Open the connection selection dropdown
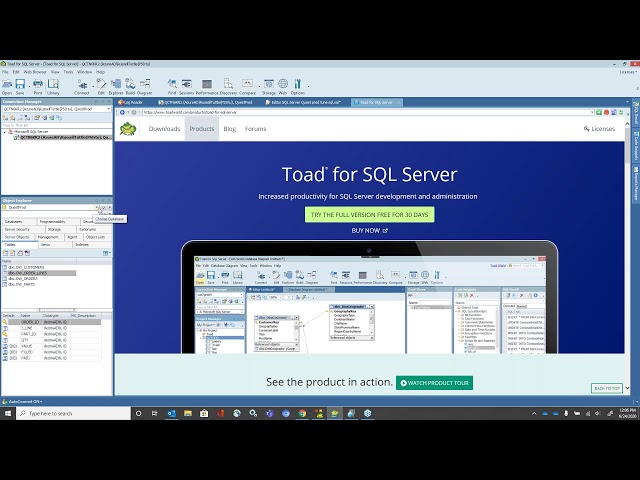 (x=109, y=109)
